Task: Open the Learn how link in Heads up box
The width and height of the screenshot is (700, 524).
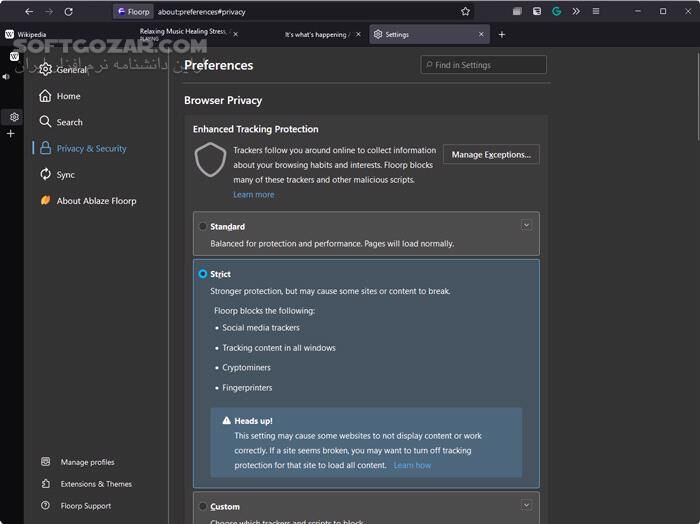Action: tap(412, 465)
